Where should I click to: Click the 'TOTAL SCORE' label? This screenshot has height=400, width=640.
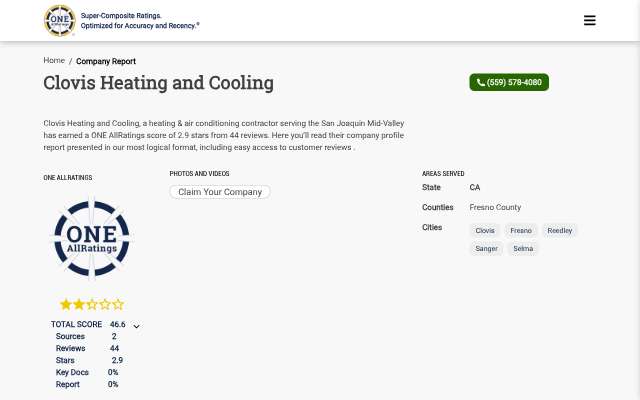tap(76, 324)
